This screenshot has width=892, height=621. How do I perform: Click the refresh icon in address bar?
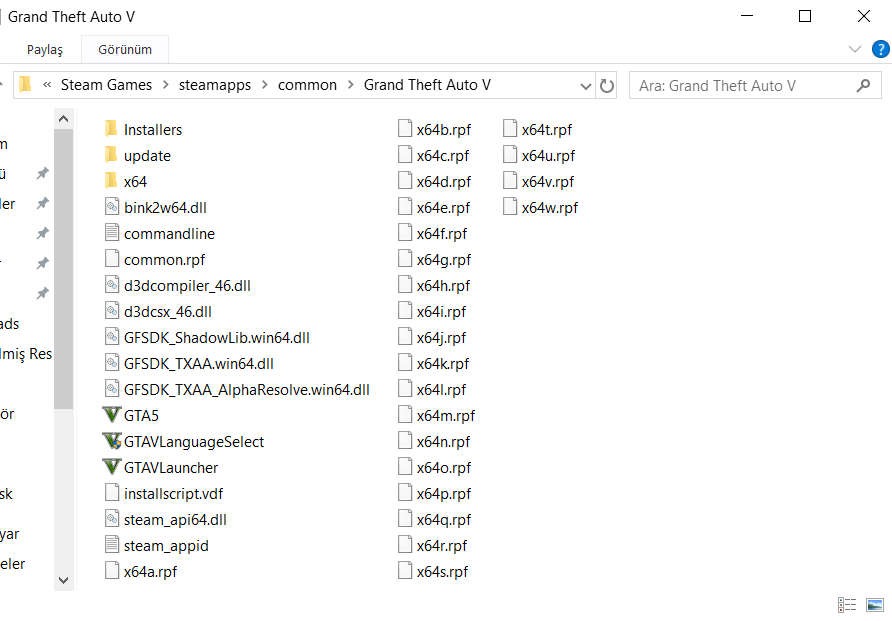607,85
